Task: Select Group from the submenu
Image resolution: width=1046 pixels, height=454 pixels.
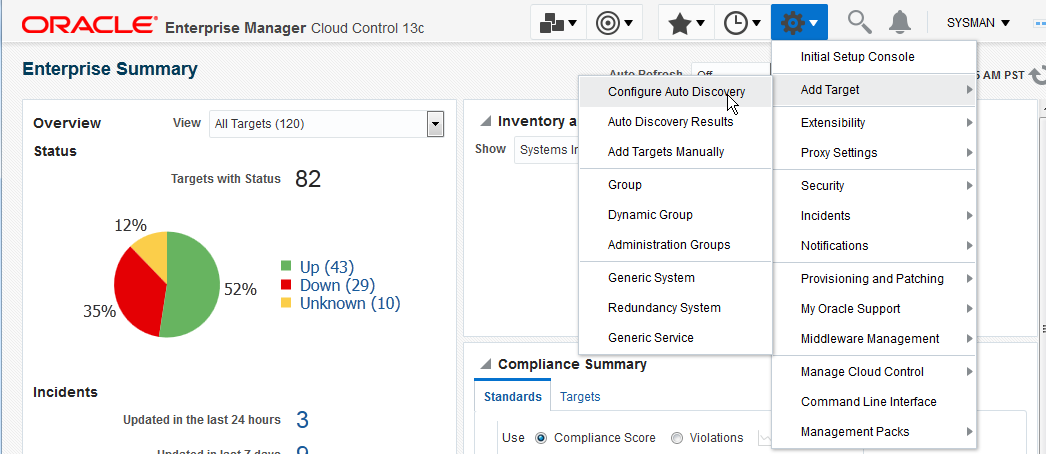Action: pos(676,185)
